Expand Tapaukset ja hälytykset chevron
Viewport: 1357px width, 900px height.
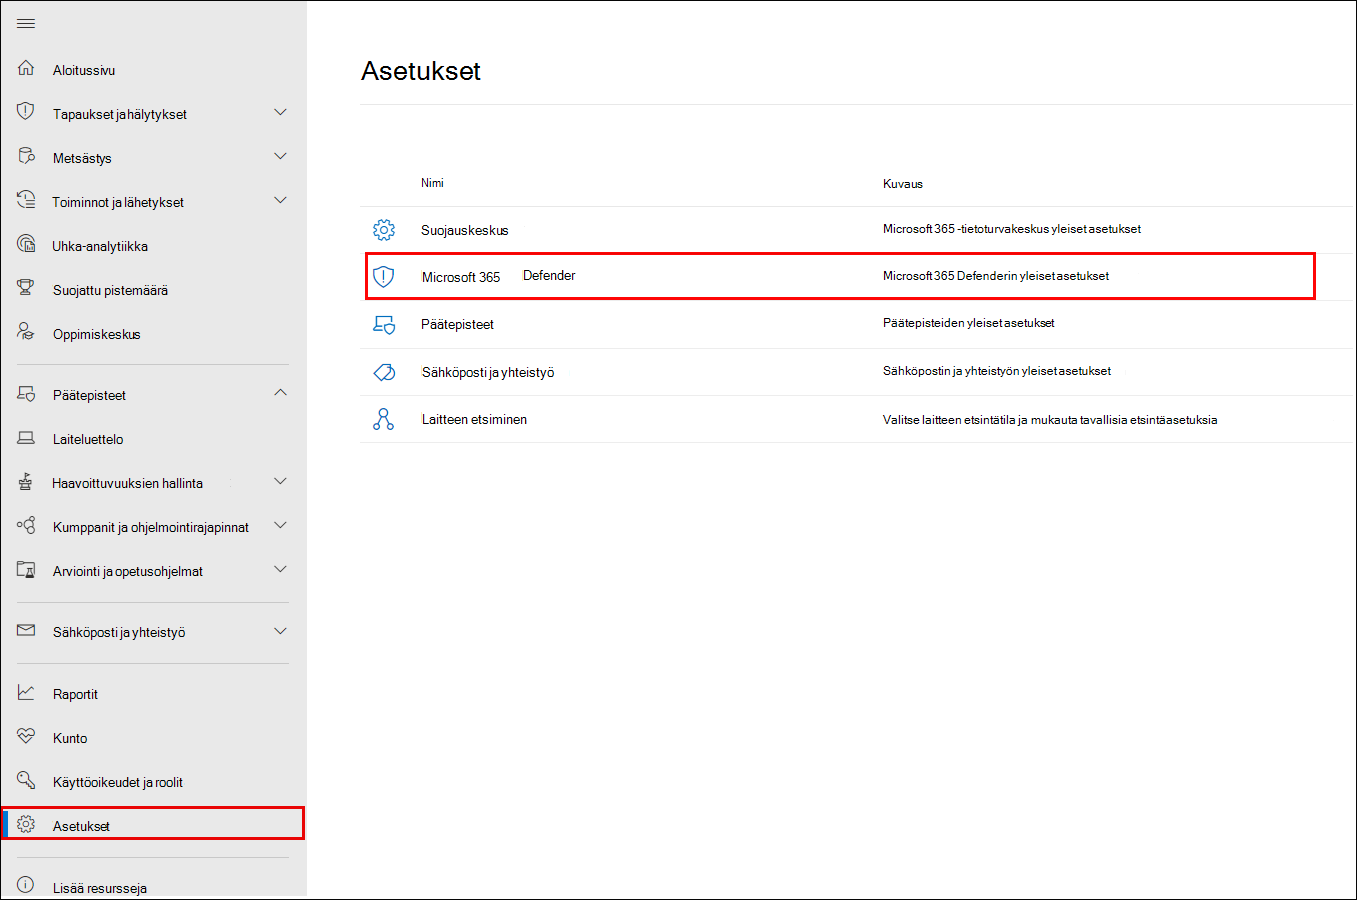click(x=280, y=112)
